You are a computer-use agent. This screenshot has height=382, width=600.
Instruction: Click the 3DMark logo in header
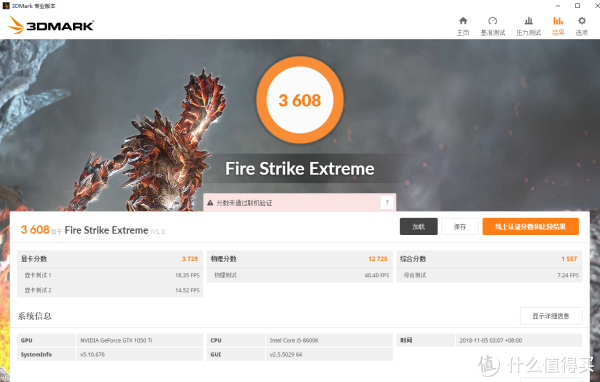click(51, 25)
